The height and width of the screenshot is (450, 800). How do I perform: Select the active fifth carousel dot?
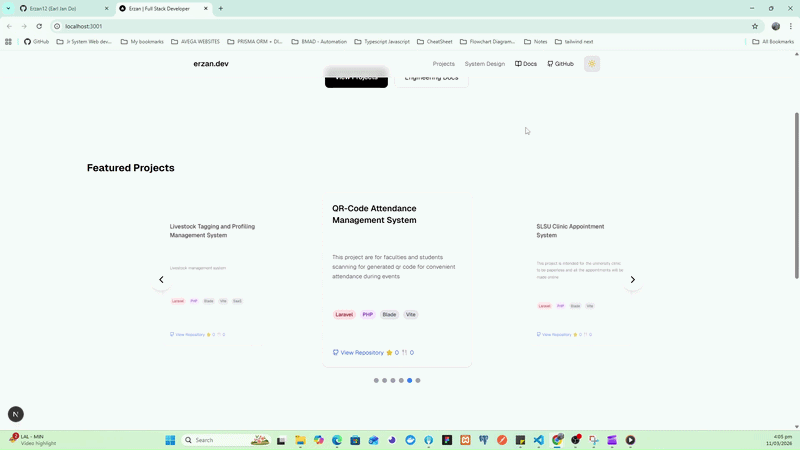pos(410,381)
